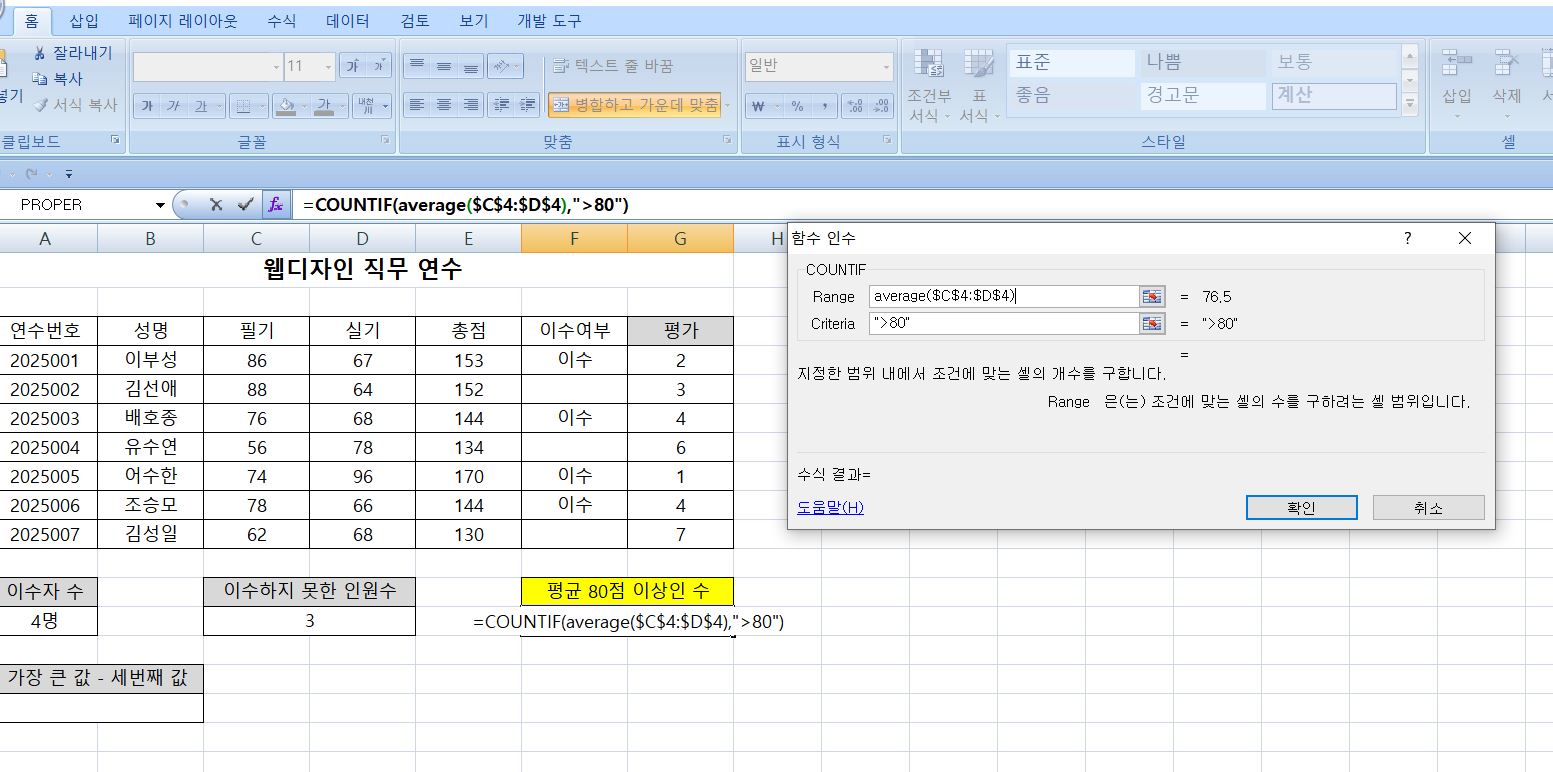Click the Cancel X in formula bar
The height and width of the screenshot is (772, 1553).
216,205
